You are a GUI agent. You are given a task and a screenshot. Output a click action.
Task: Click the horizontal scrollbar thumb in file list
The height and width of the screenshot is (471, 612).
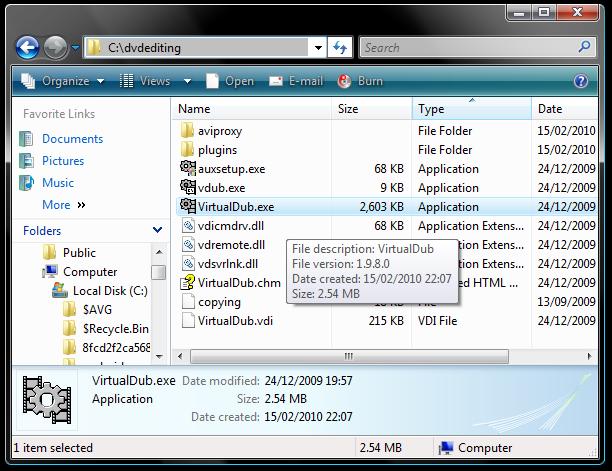[349, 356]
